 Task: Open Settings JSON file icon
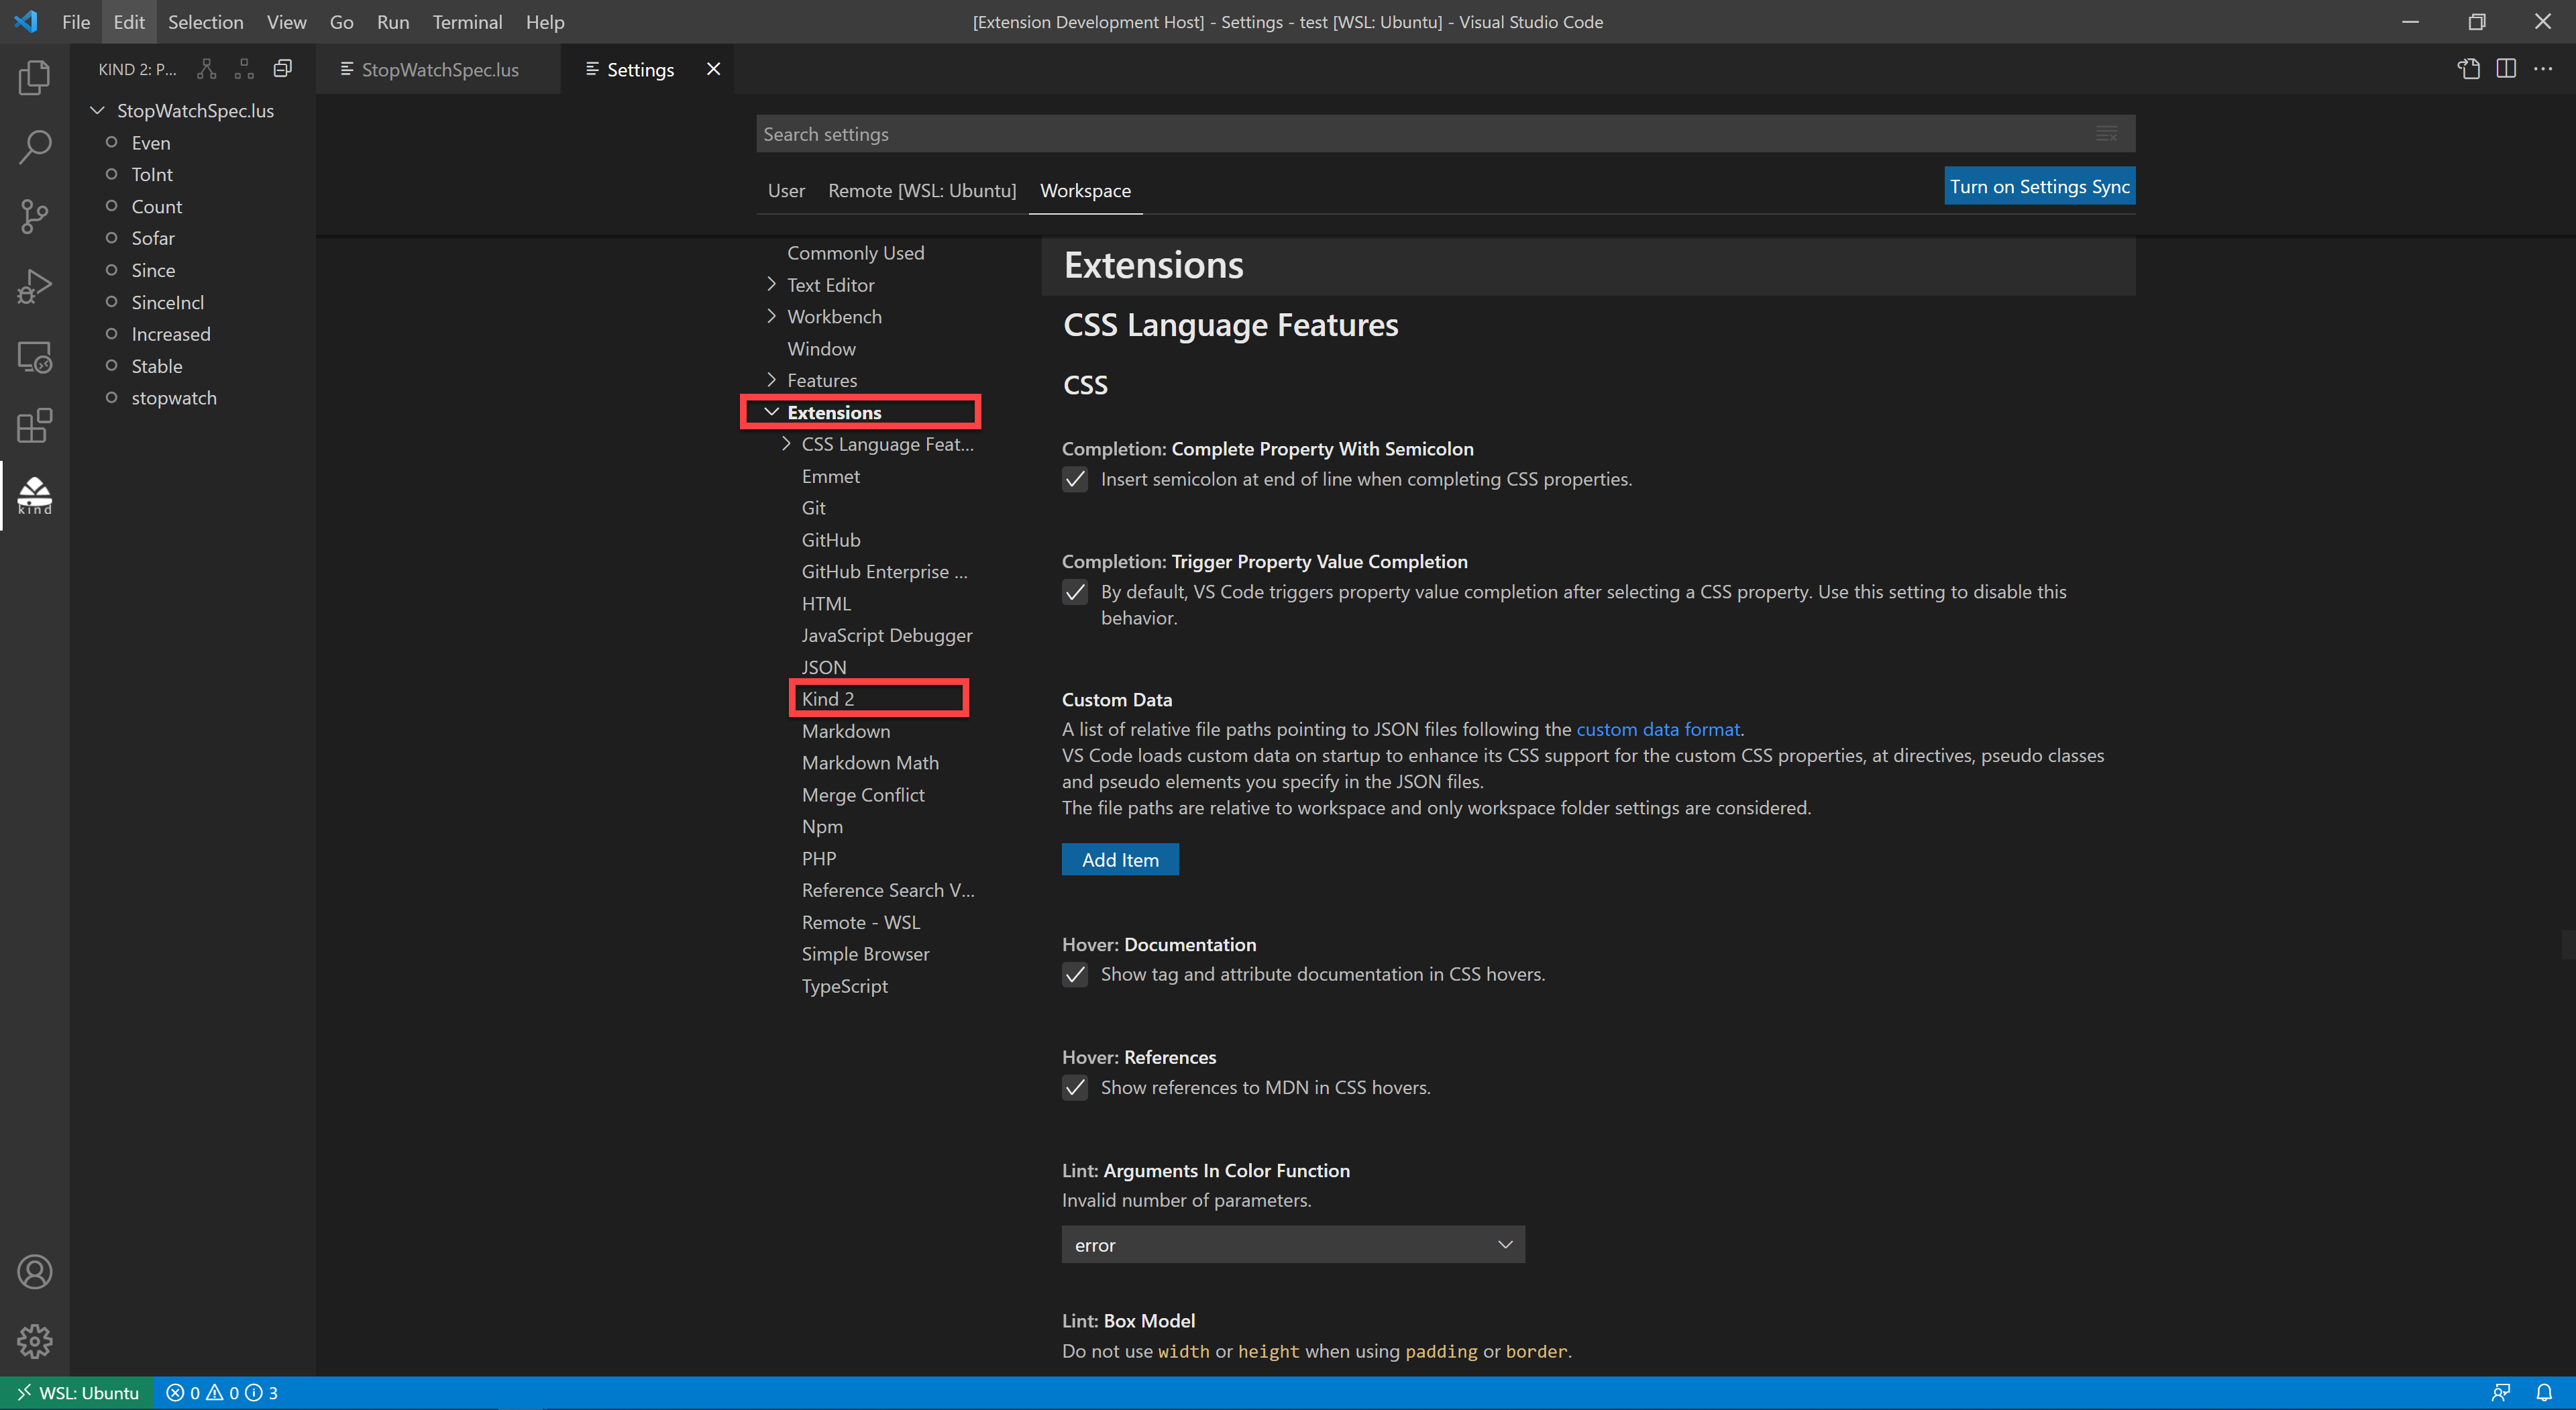[2468, 69]
